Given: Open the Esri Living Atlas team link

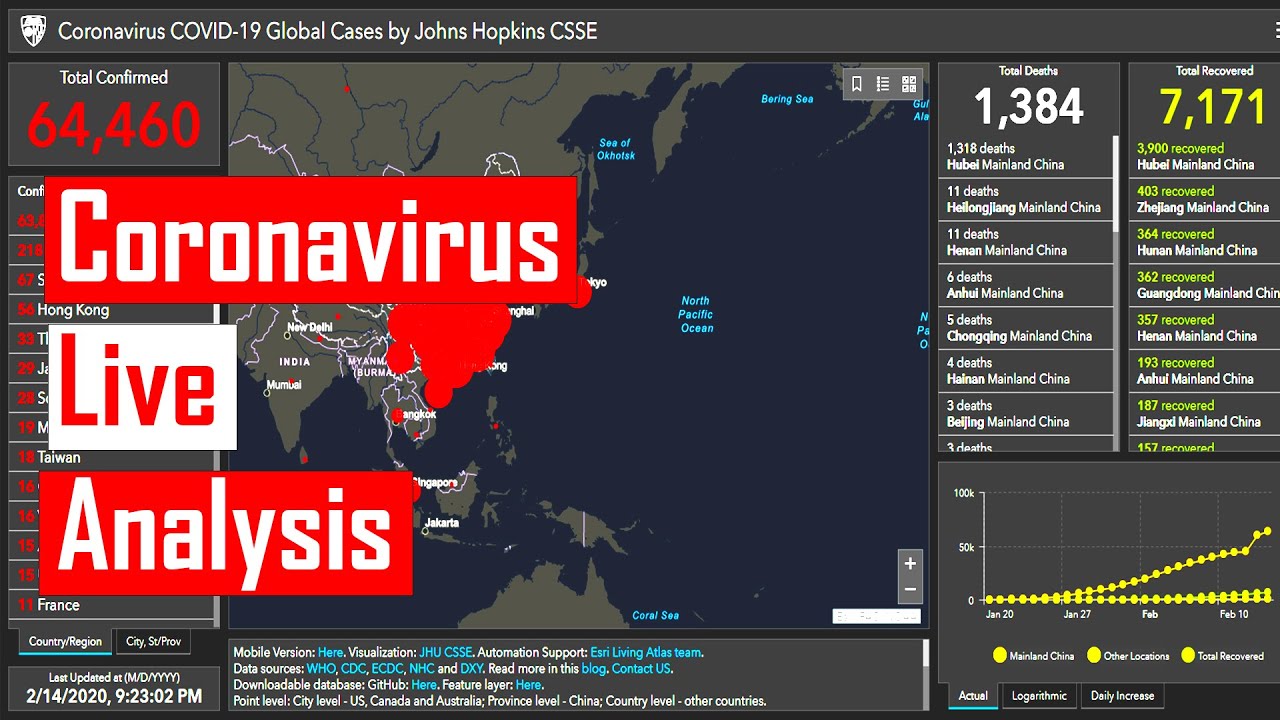Looking at the screenshot, I should pos(646,652).
